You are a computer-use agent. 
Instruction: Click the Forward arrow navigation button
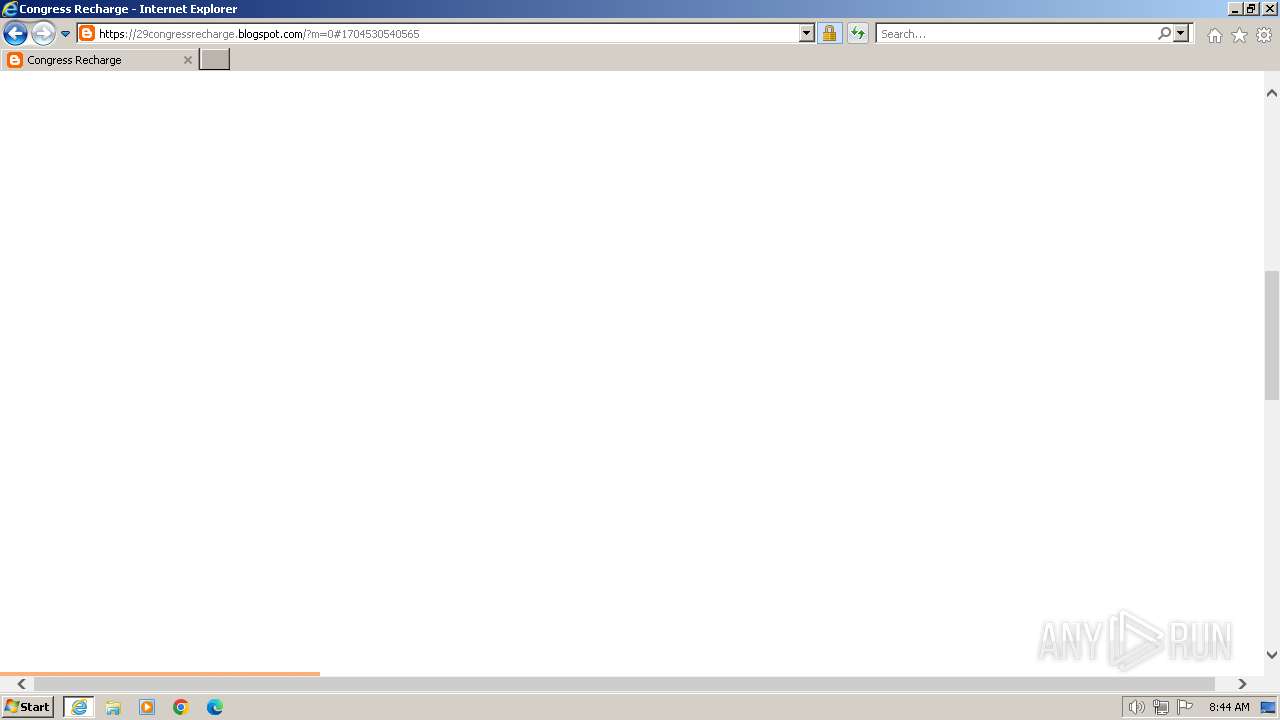coord(43,33)
